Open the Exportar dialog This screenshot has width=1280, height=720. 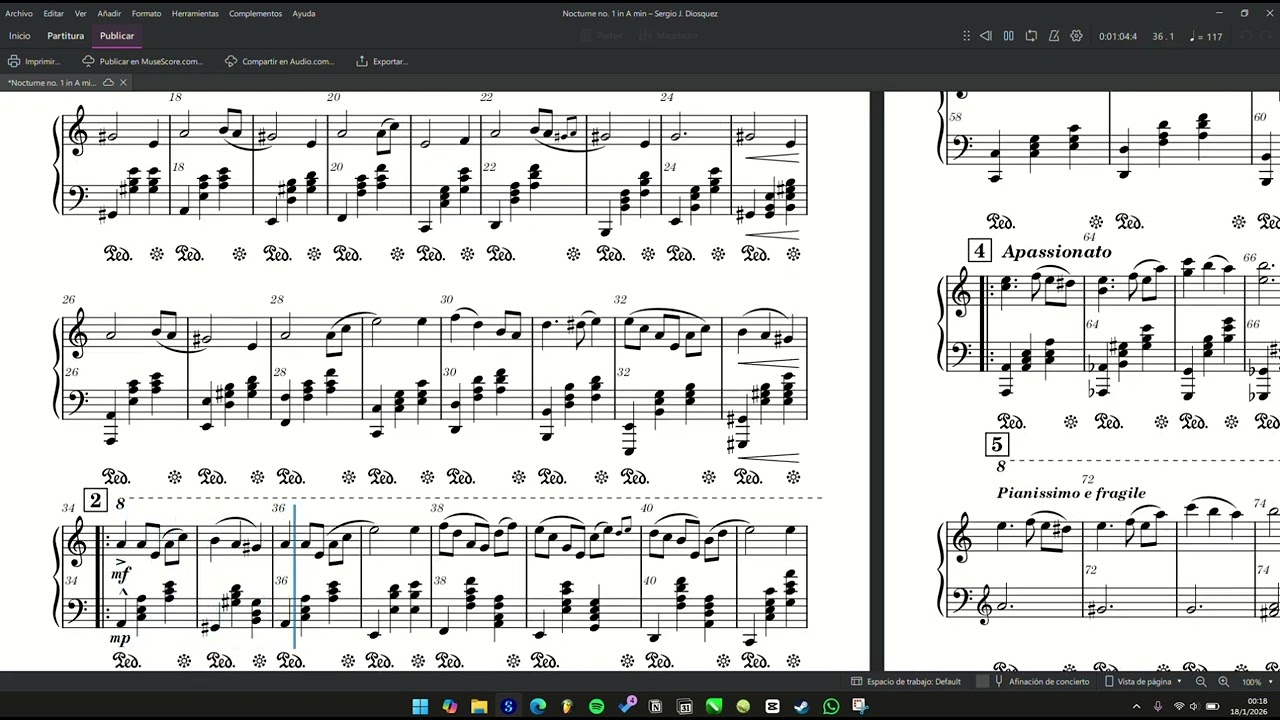381,61
